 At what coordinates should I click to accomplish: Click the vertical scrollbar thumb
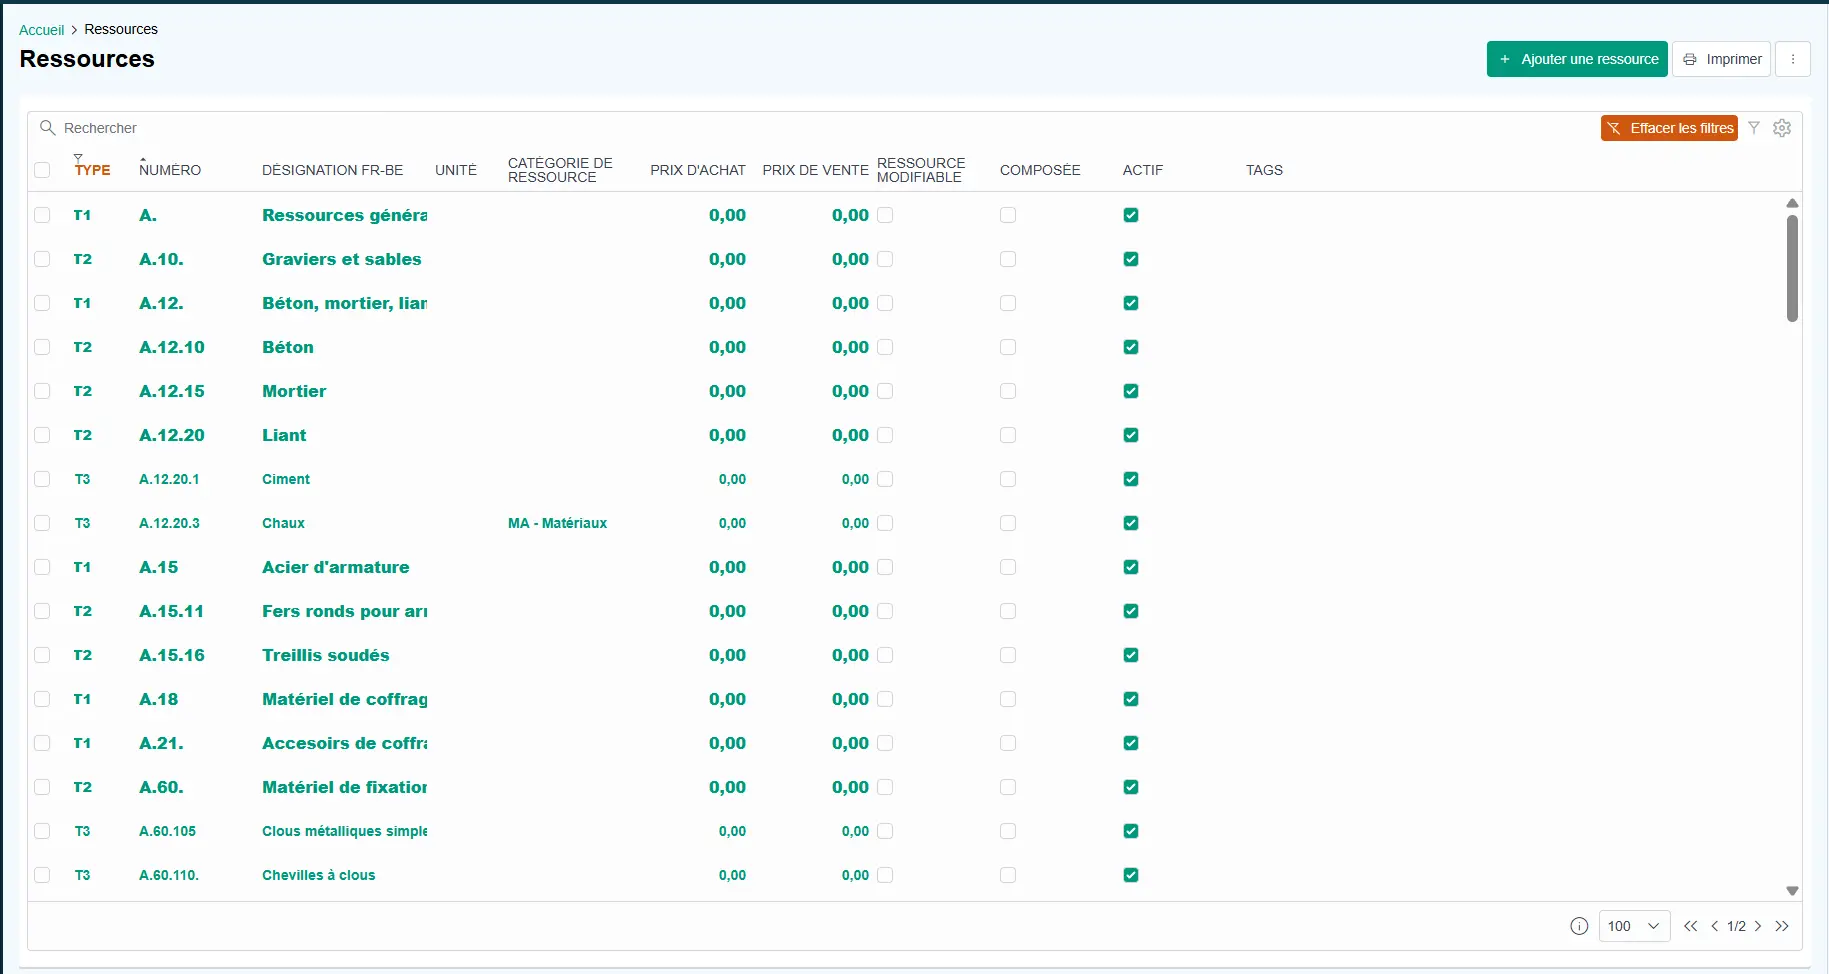point(1792,268)
